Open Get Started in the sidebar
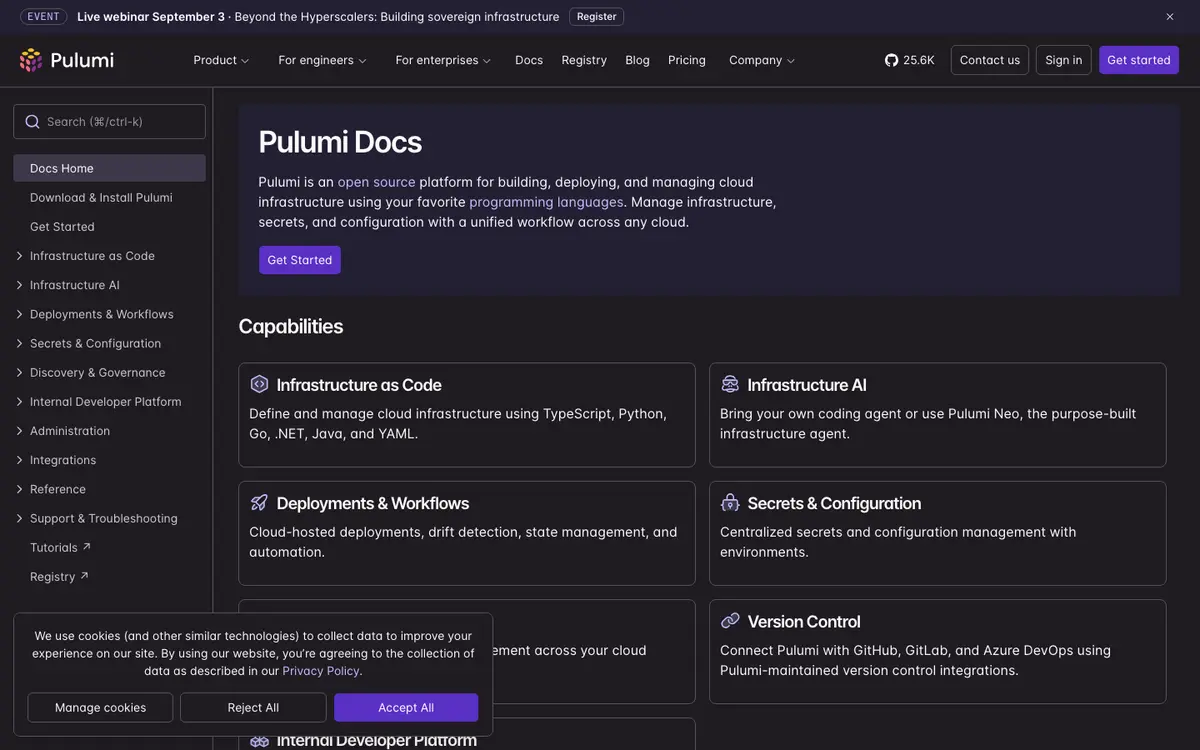 (62, 227)
